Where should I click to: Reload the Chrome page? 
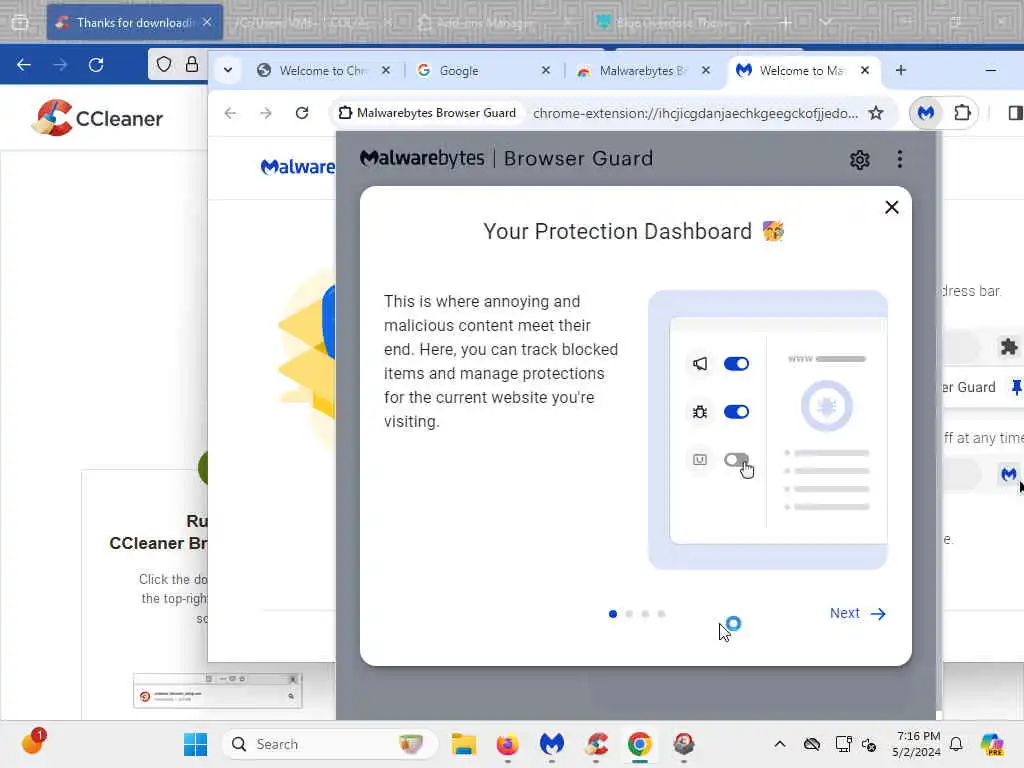point(302,113)
